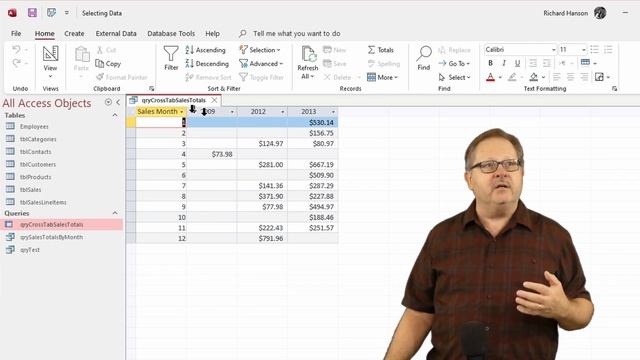Image resolution: width=640 pixels, height=360 pixels.
Task: Switch to the Create tab
Action: (74, 33)
